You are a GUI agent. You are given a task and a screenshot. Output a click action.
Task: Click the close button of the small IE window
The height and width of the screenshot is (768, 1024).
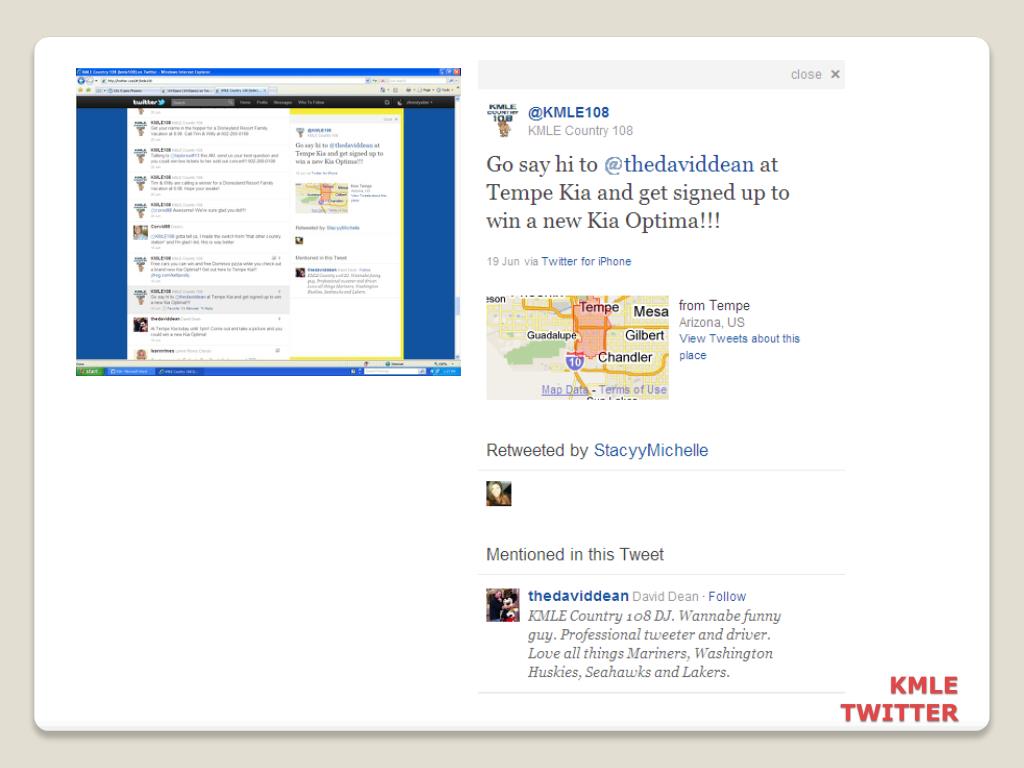[456, 72]
